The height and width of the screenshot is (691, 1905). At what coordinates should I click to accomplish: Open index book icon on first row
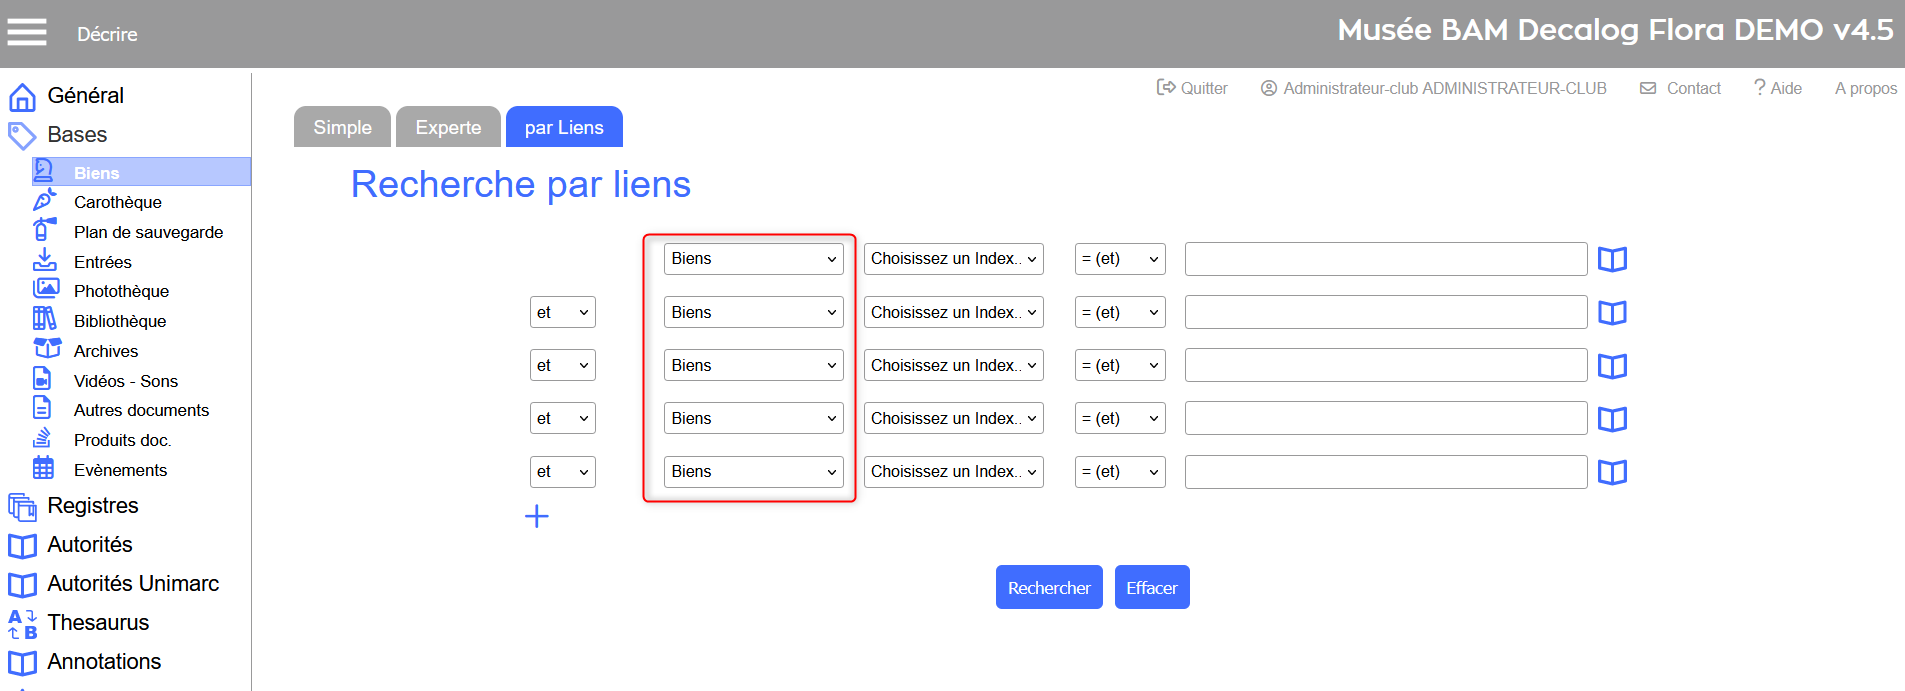tap(1612, 260)
